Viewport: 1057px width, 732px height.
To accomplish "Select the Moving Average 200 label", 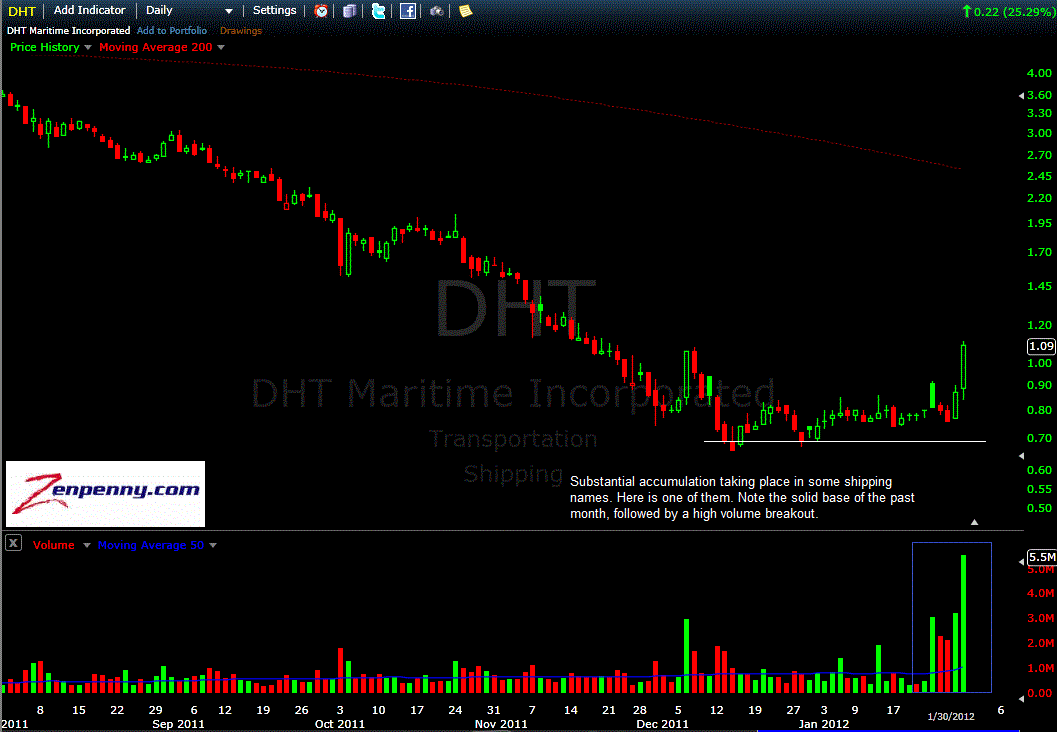I will [x=156, y=47].
